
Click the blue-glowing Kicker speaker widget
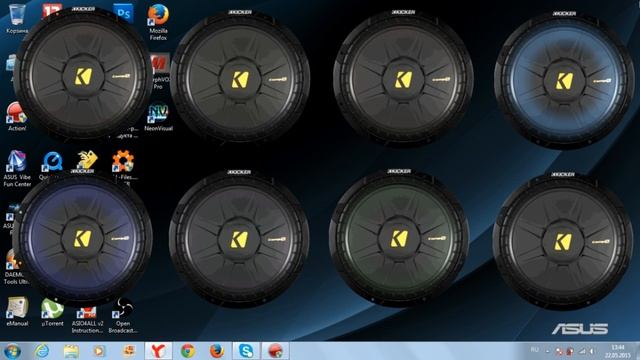coord(564,81)
